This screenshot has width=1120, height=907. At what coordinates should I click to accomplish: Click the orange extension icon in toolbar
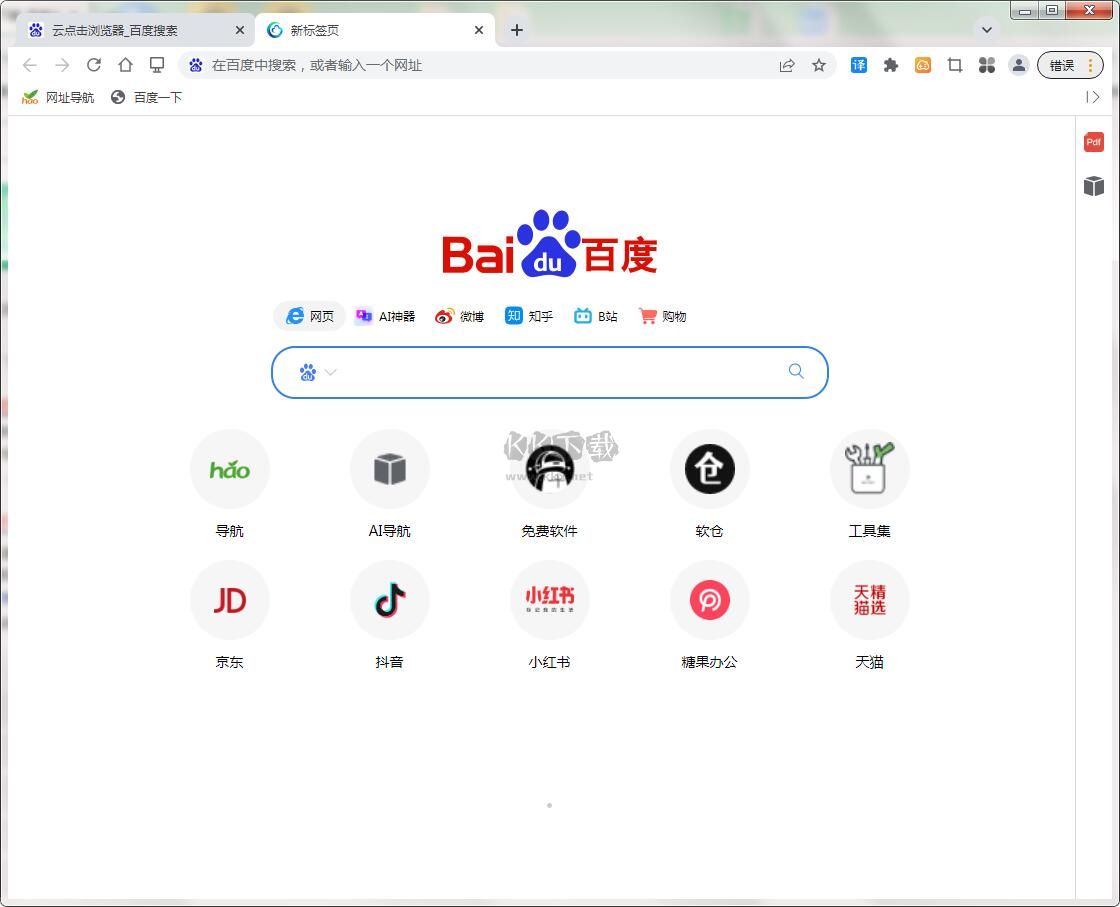pos(922,65)
